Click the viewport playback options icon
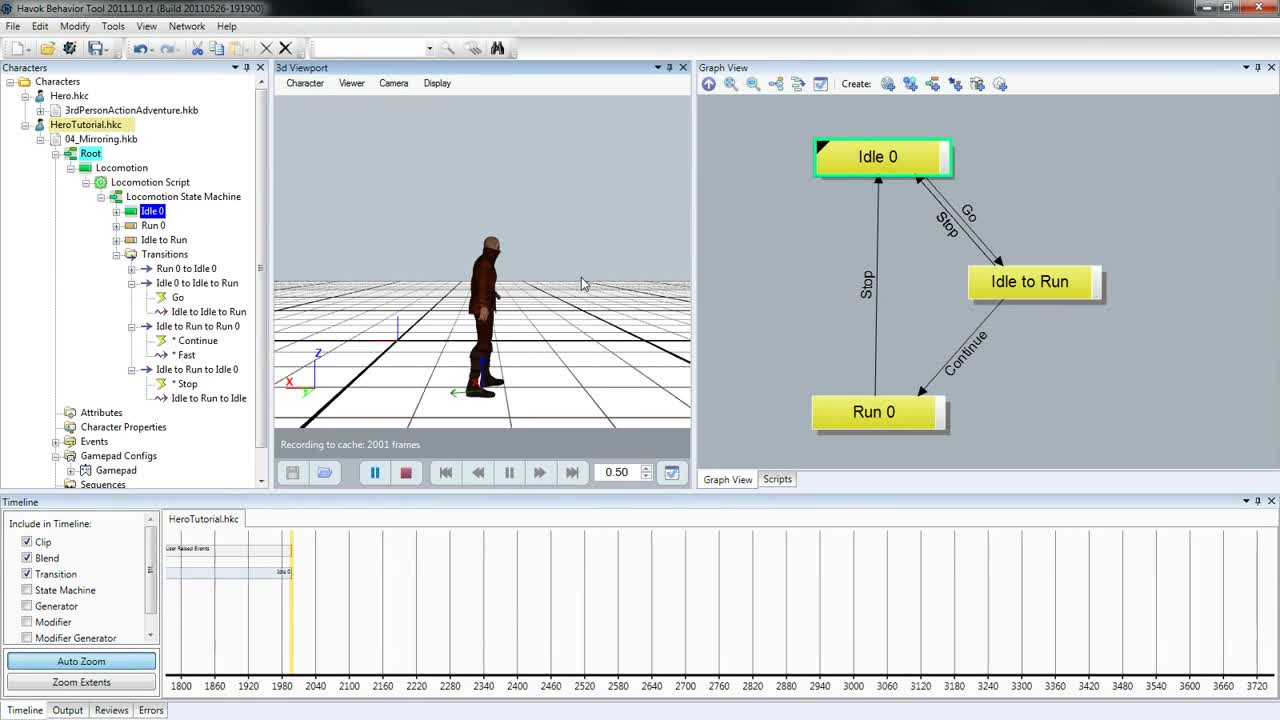Viewport: 1280px width, 720px height. click(x=672, y=473)
